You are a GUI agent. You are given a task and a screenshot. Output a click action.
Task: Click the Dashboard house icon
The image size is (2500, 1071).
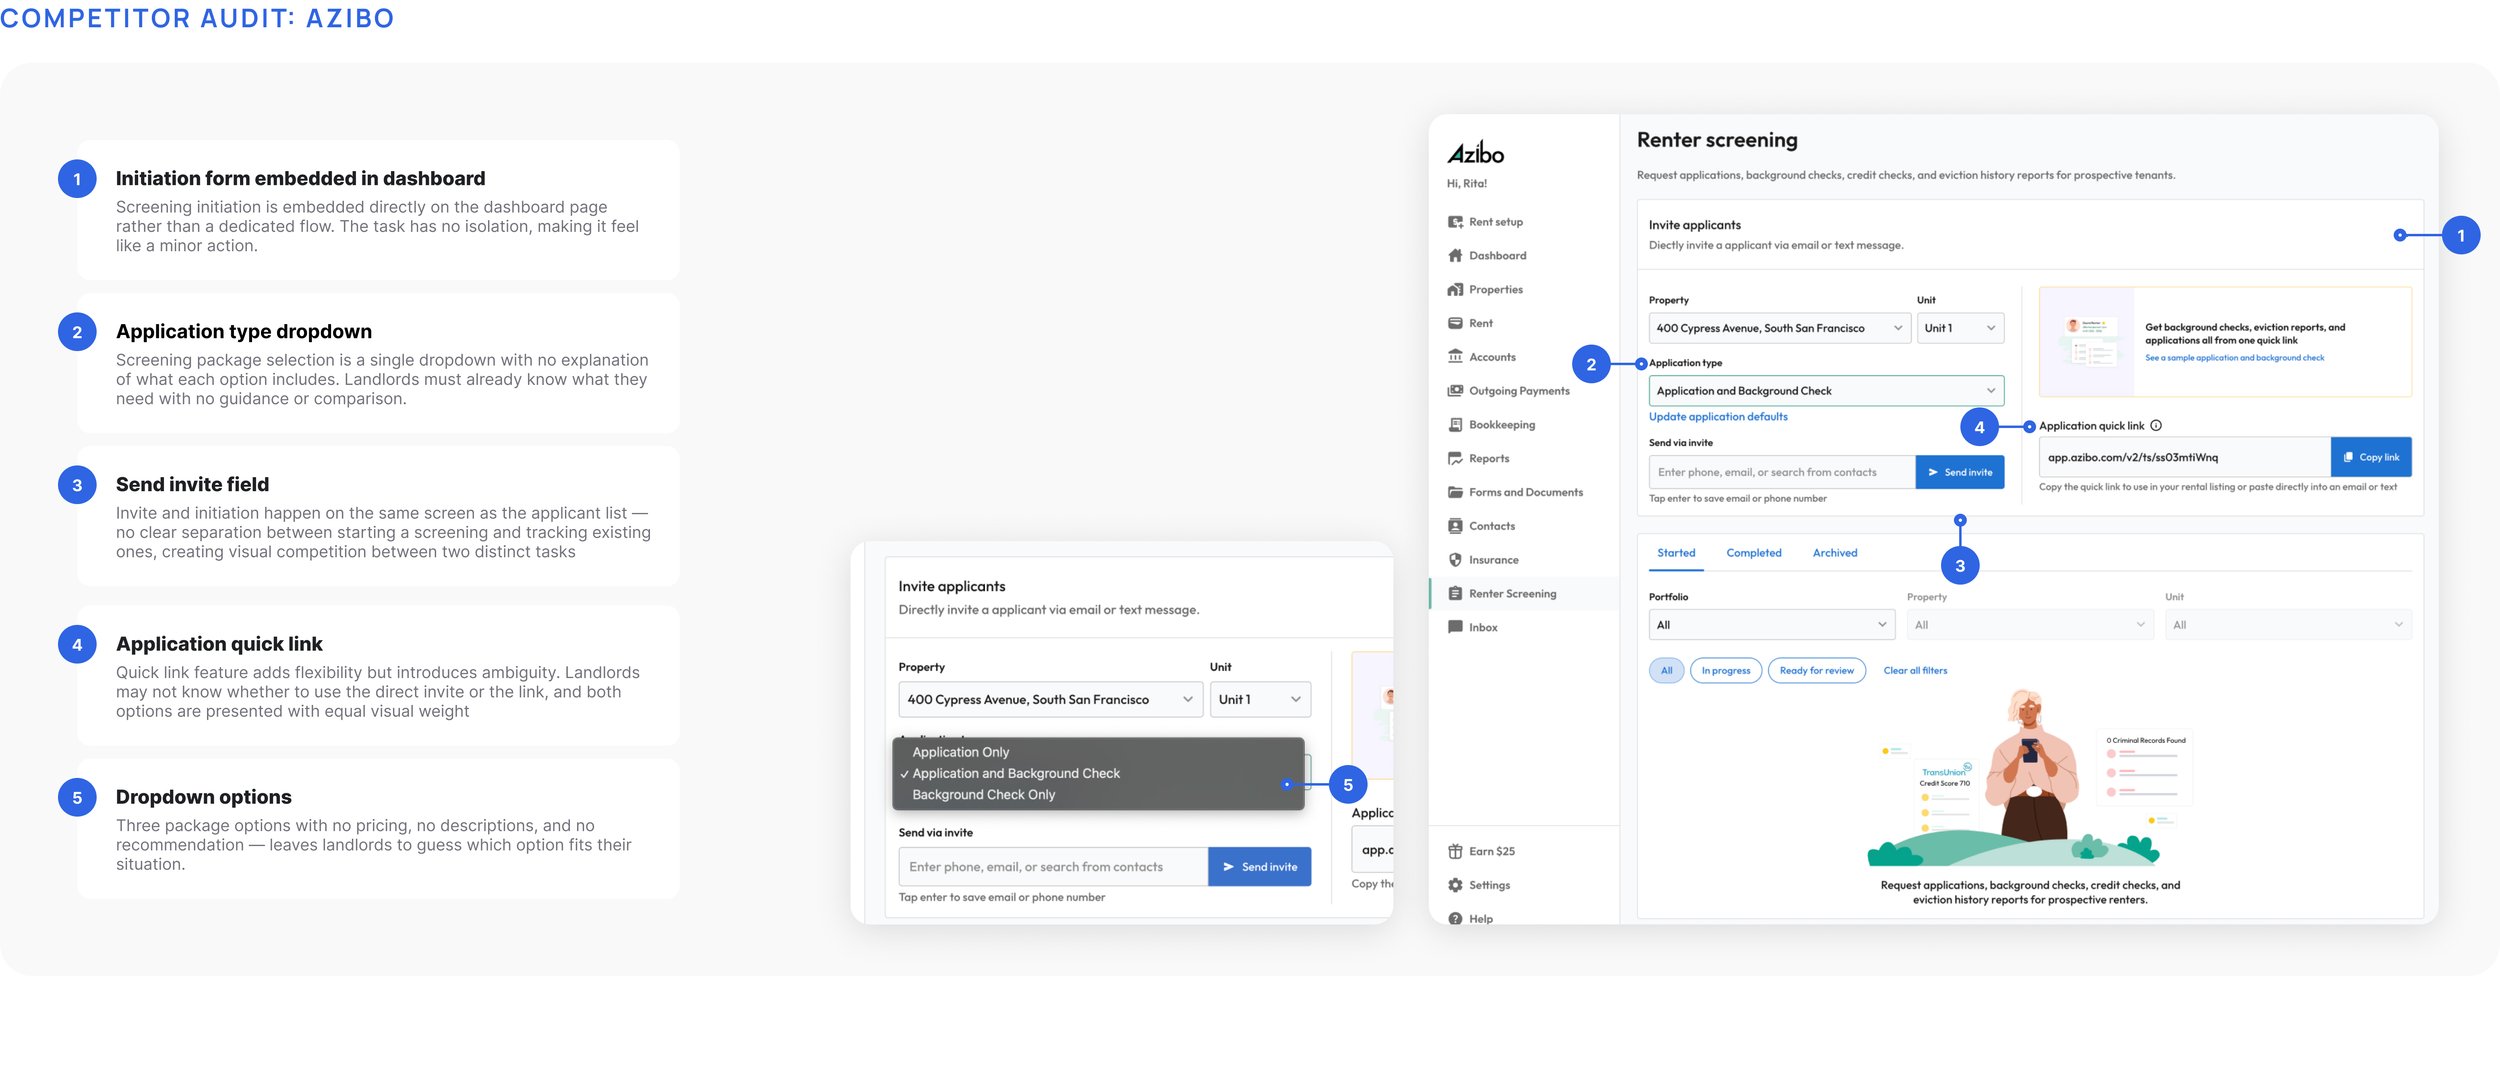(1455, 256)
